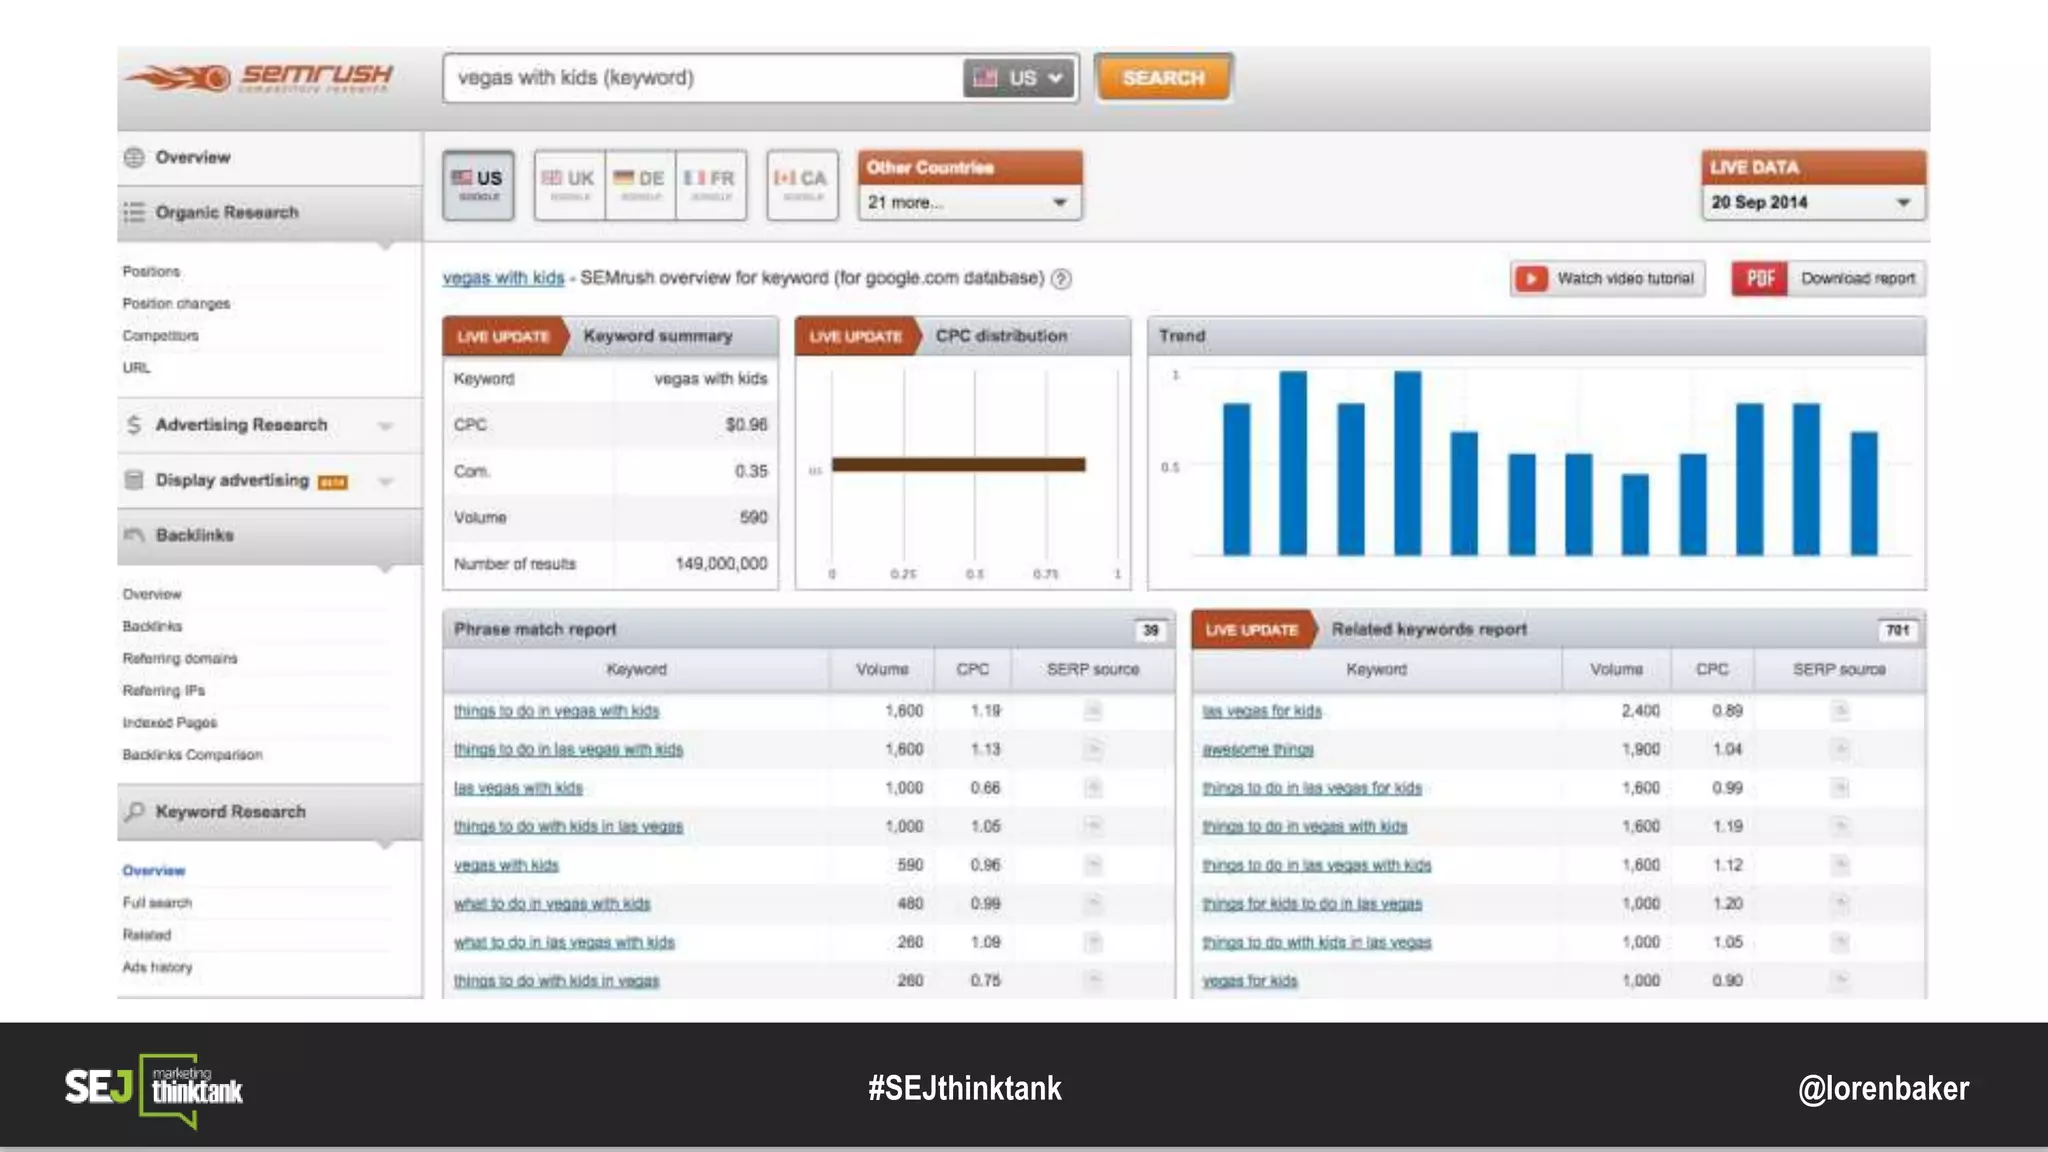Click the brown CPC distribution bar
The image size is (2048, 1152).
point(958,464)
